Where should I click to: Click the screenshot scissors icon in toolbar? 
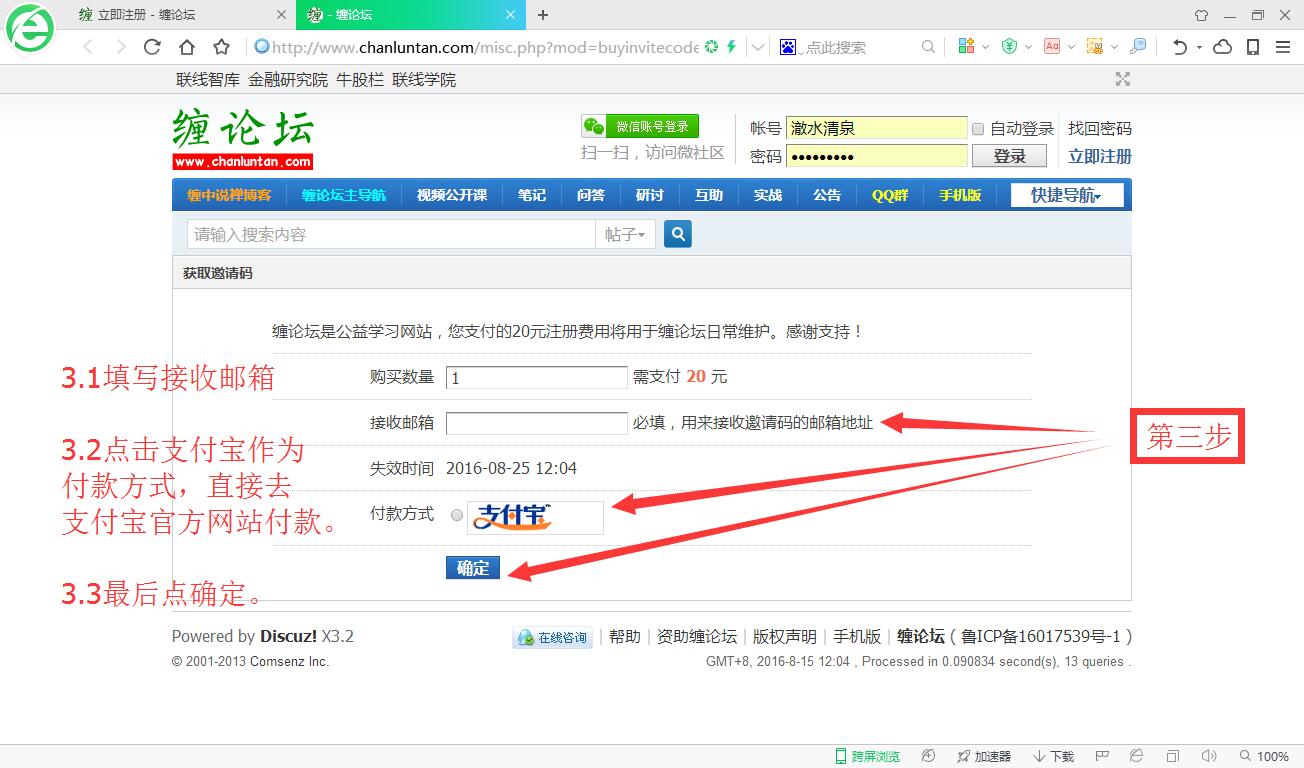pos(1095,47)
